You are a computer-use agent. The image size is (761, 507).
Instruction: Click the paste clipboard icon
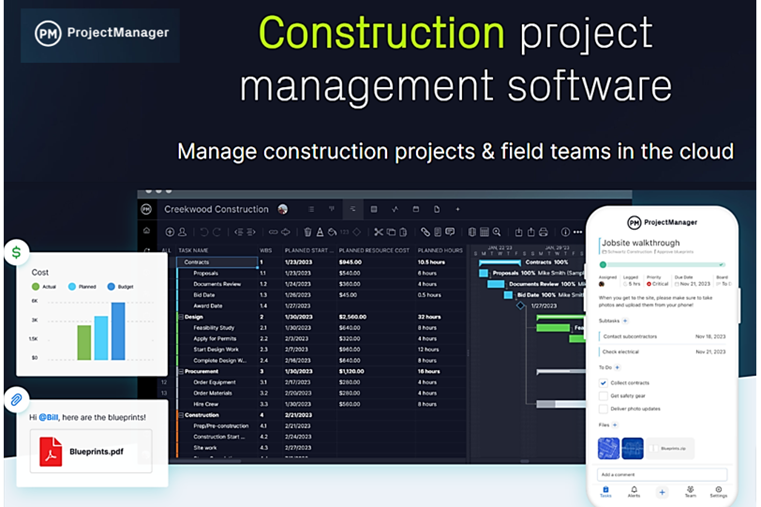coord(403,232)
